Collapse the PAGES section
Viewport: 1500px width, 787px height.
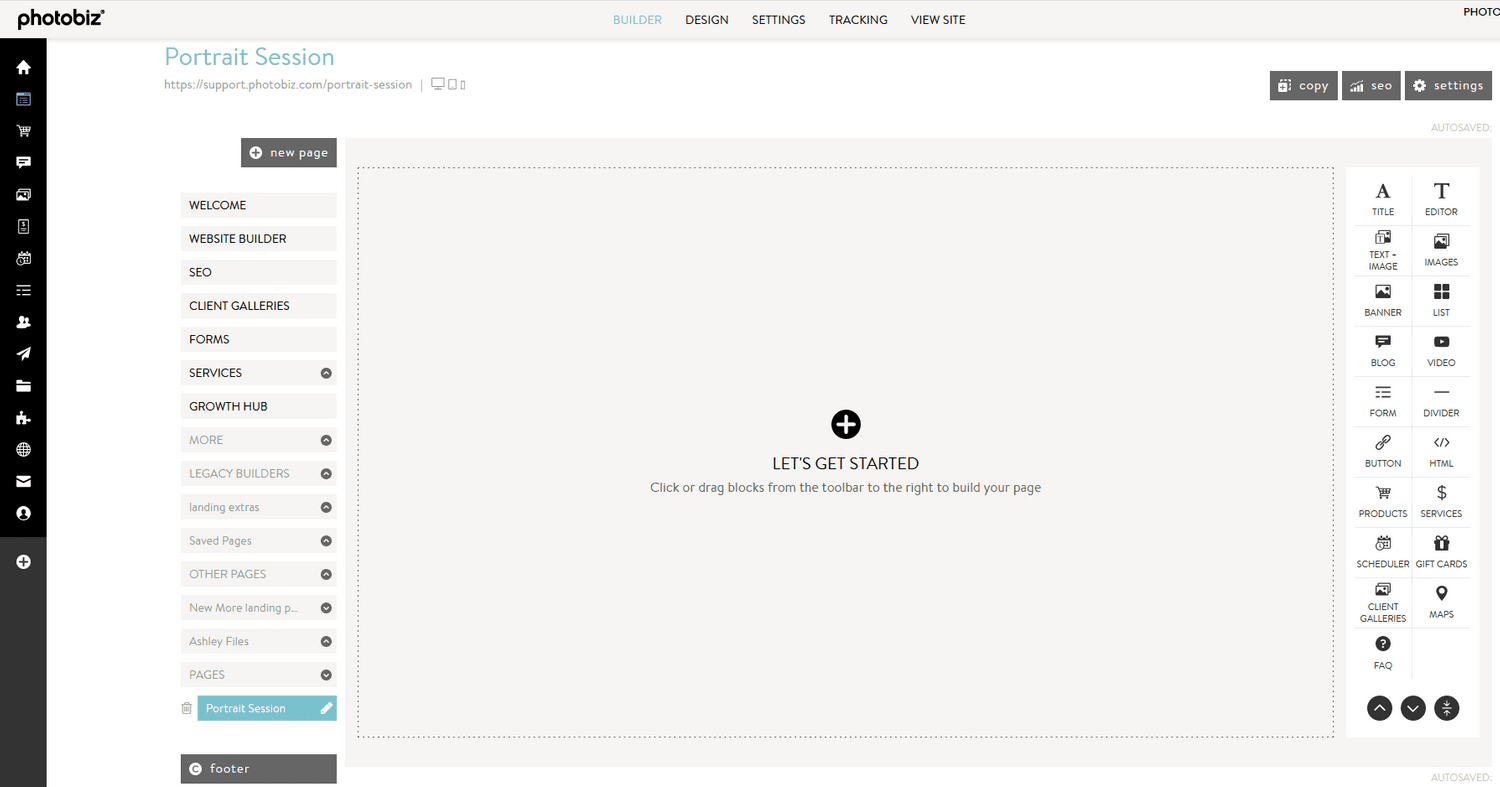[325, 674]
